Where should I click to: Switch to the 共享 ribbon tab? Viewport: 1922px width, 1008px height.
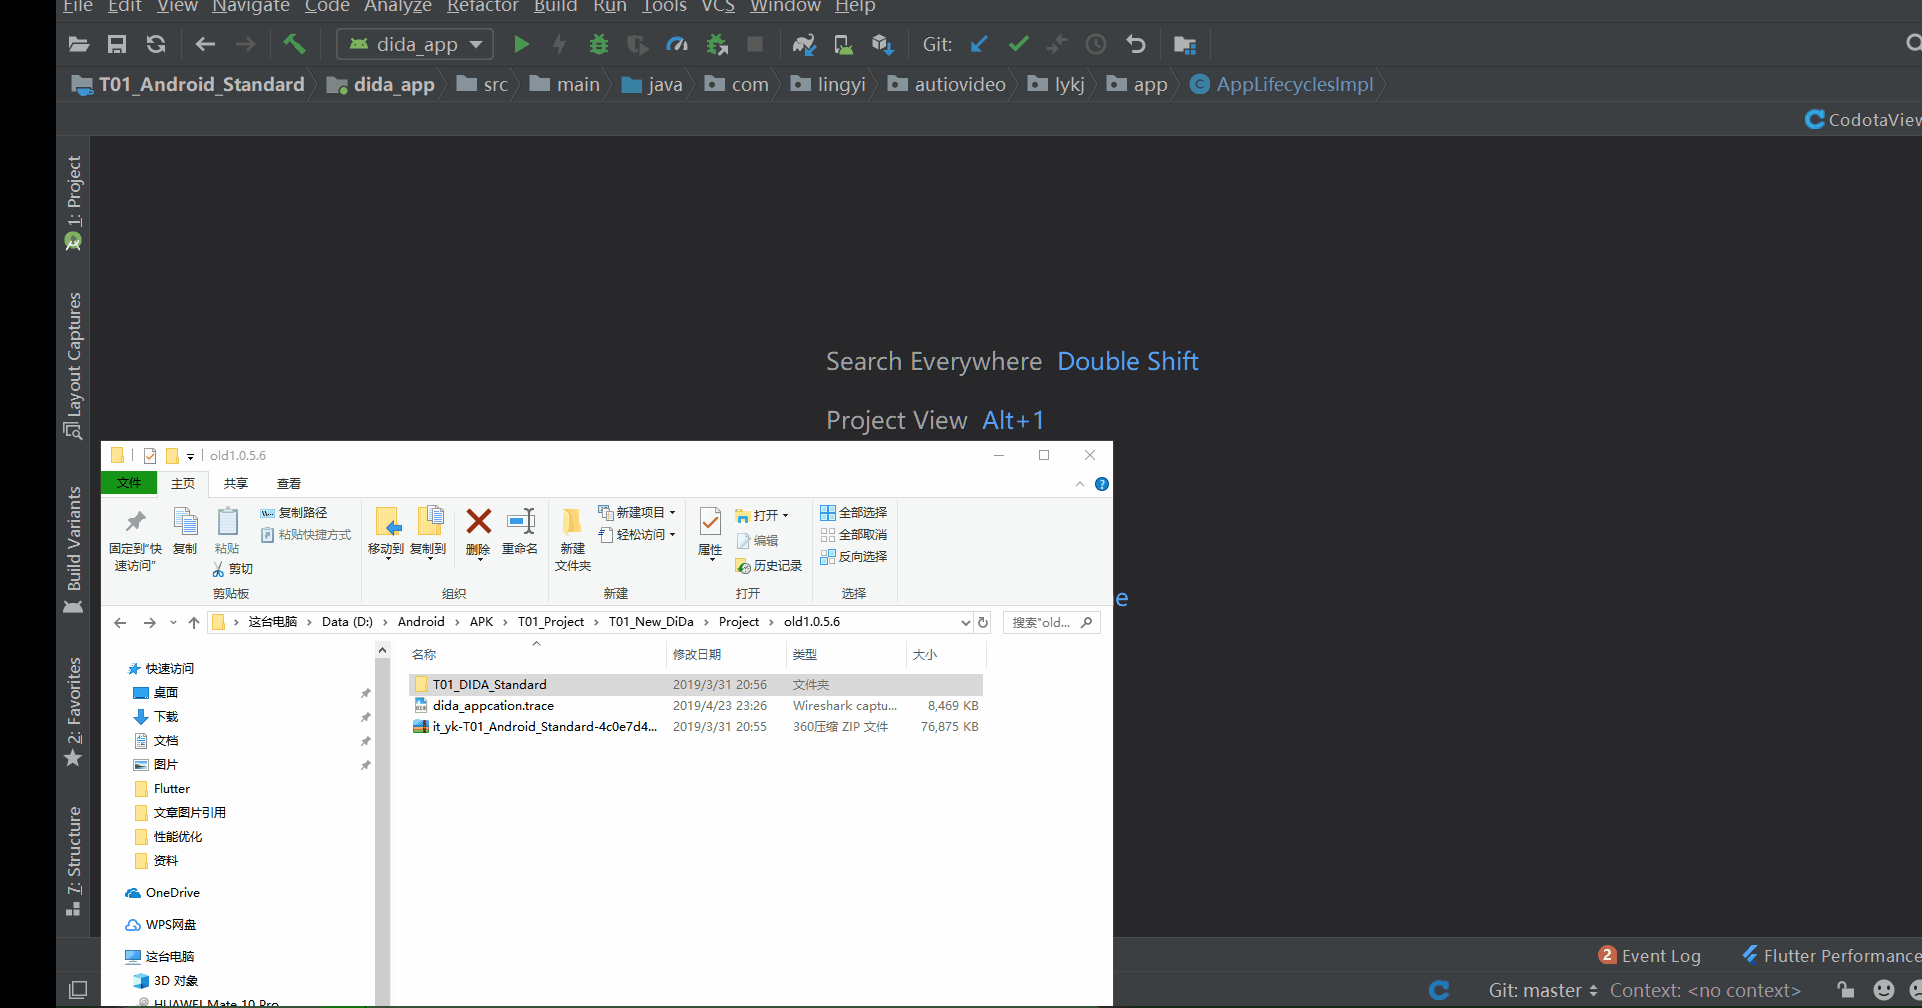[236, 483]
